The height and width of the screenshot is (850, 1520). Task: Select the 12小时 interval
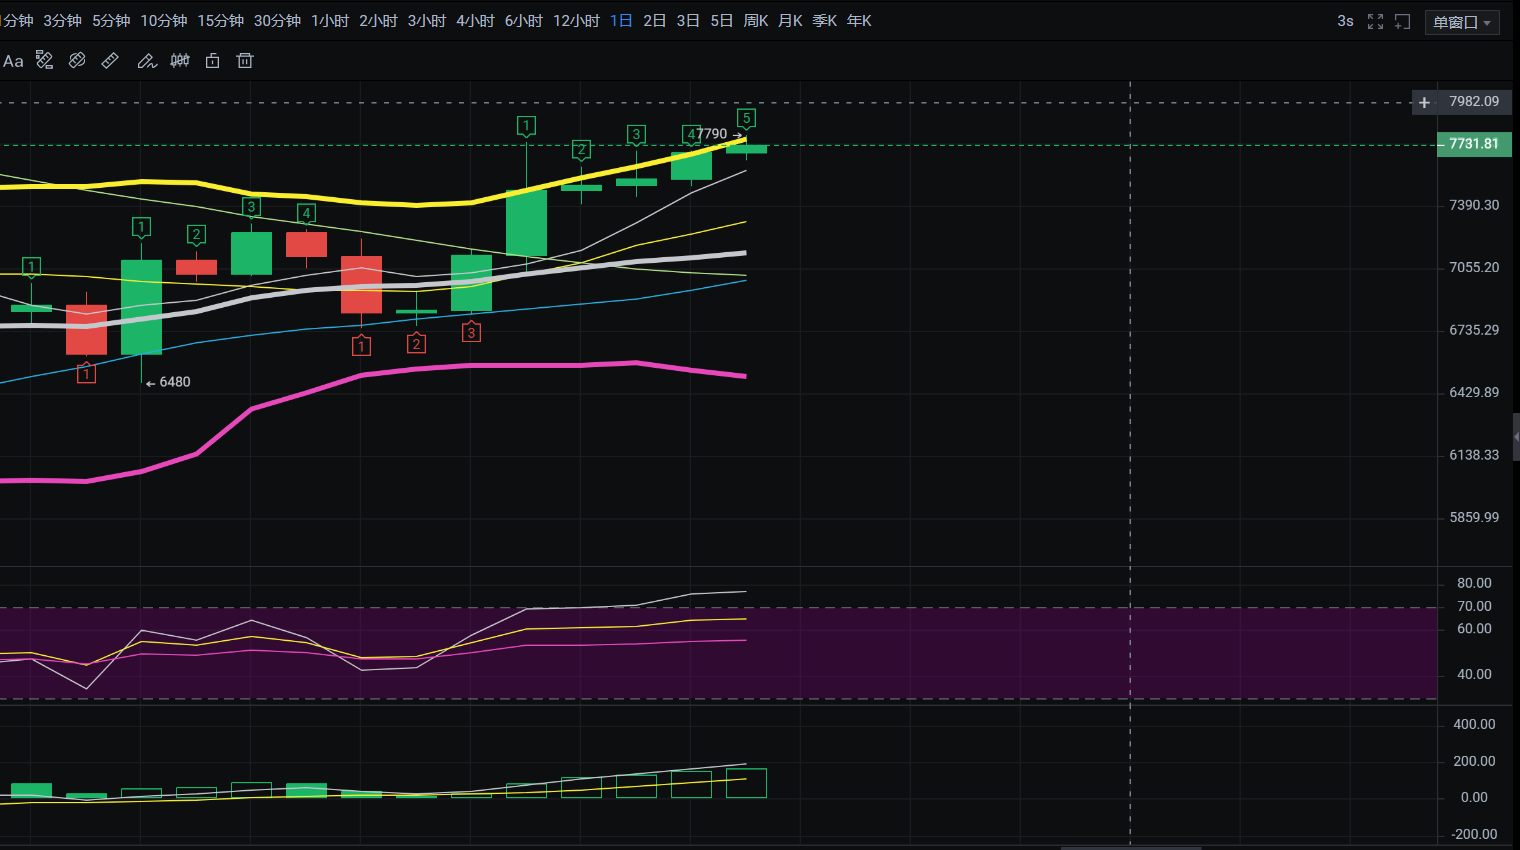pyautogui.click(x=576, y=21)
